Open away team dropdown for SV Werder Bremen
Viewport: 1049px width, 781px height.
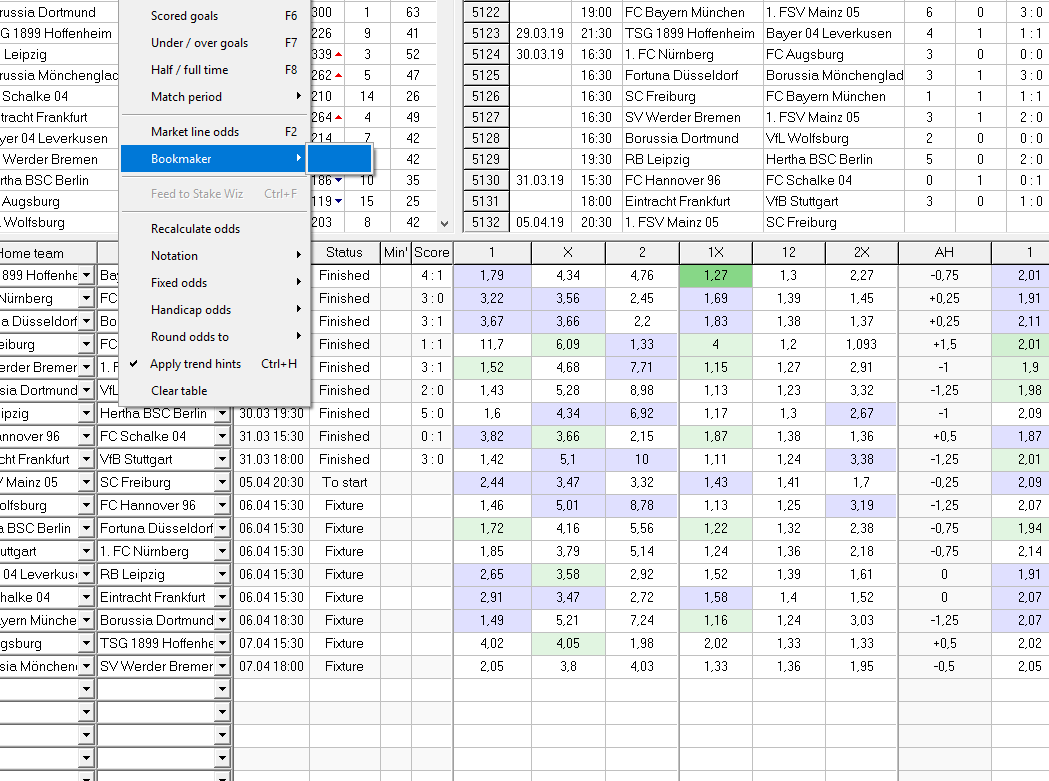coord(223,667)
